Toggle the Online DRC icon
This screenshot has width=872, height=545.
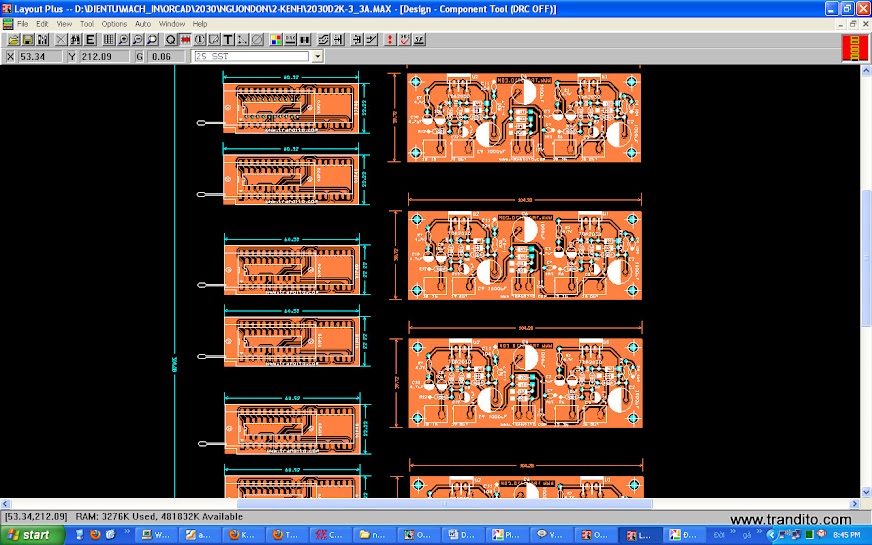290,39
